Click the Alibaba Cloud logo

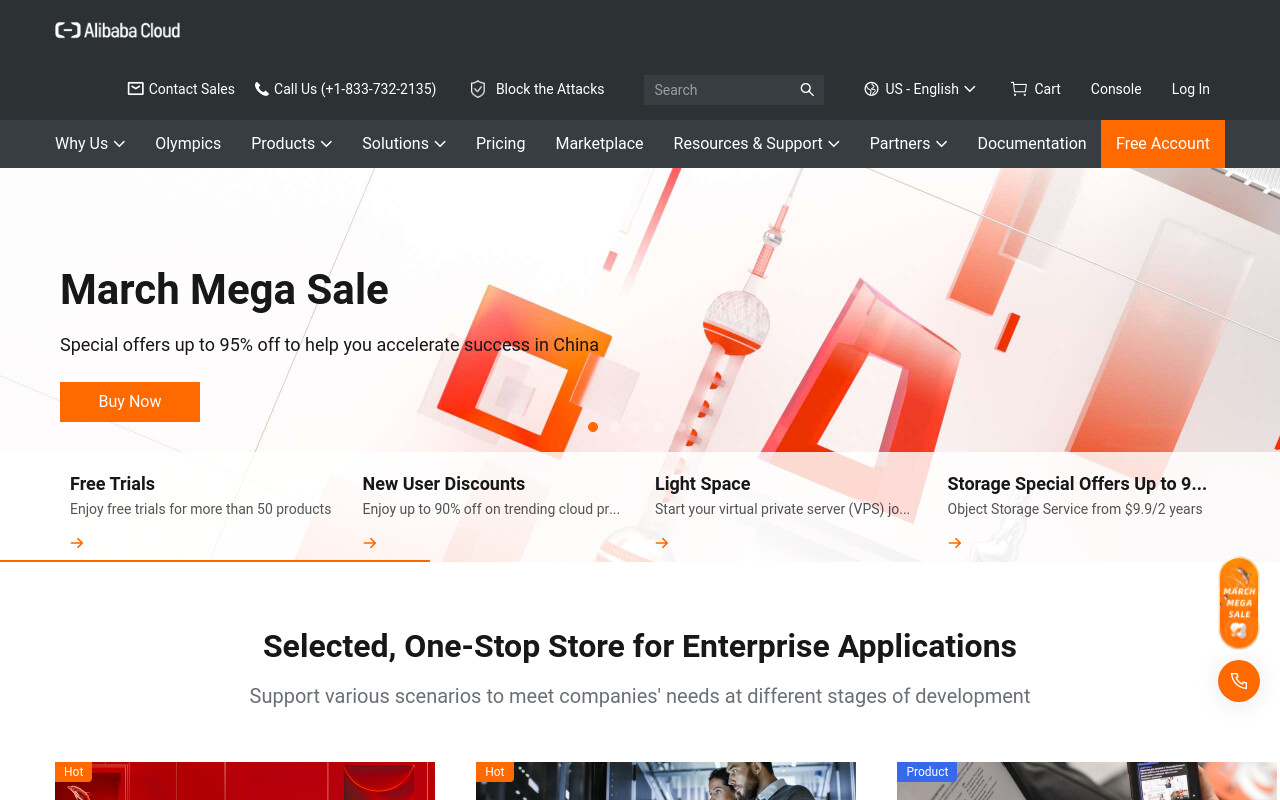coord(118,30)
